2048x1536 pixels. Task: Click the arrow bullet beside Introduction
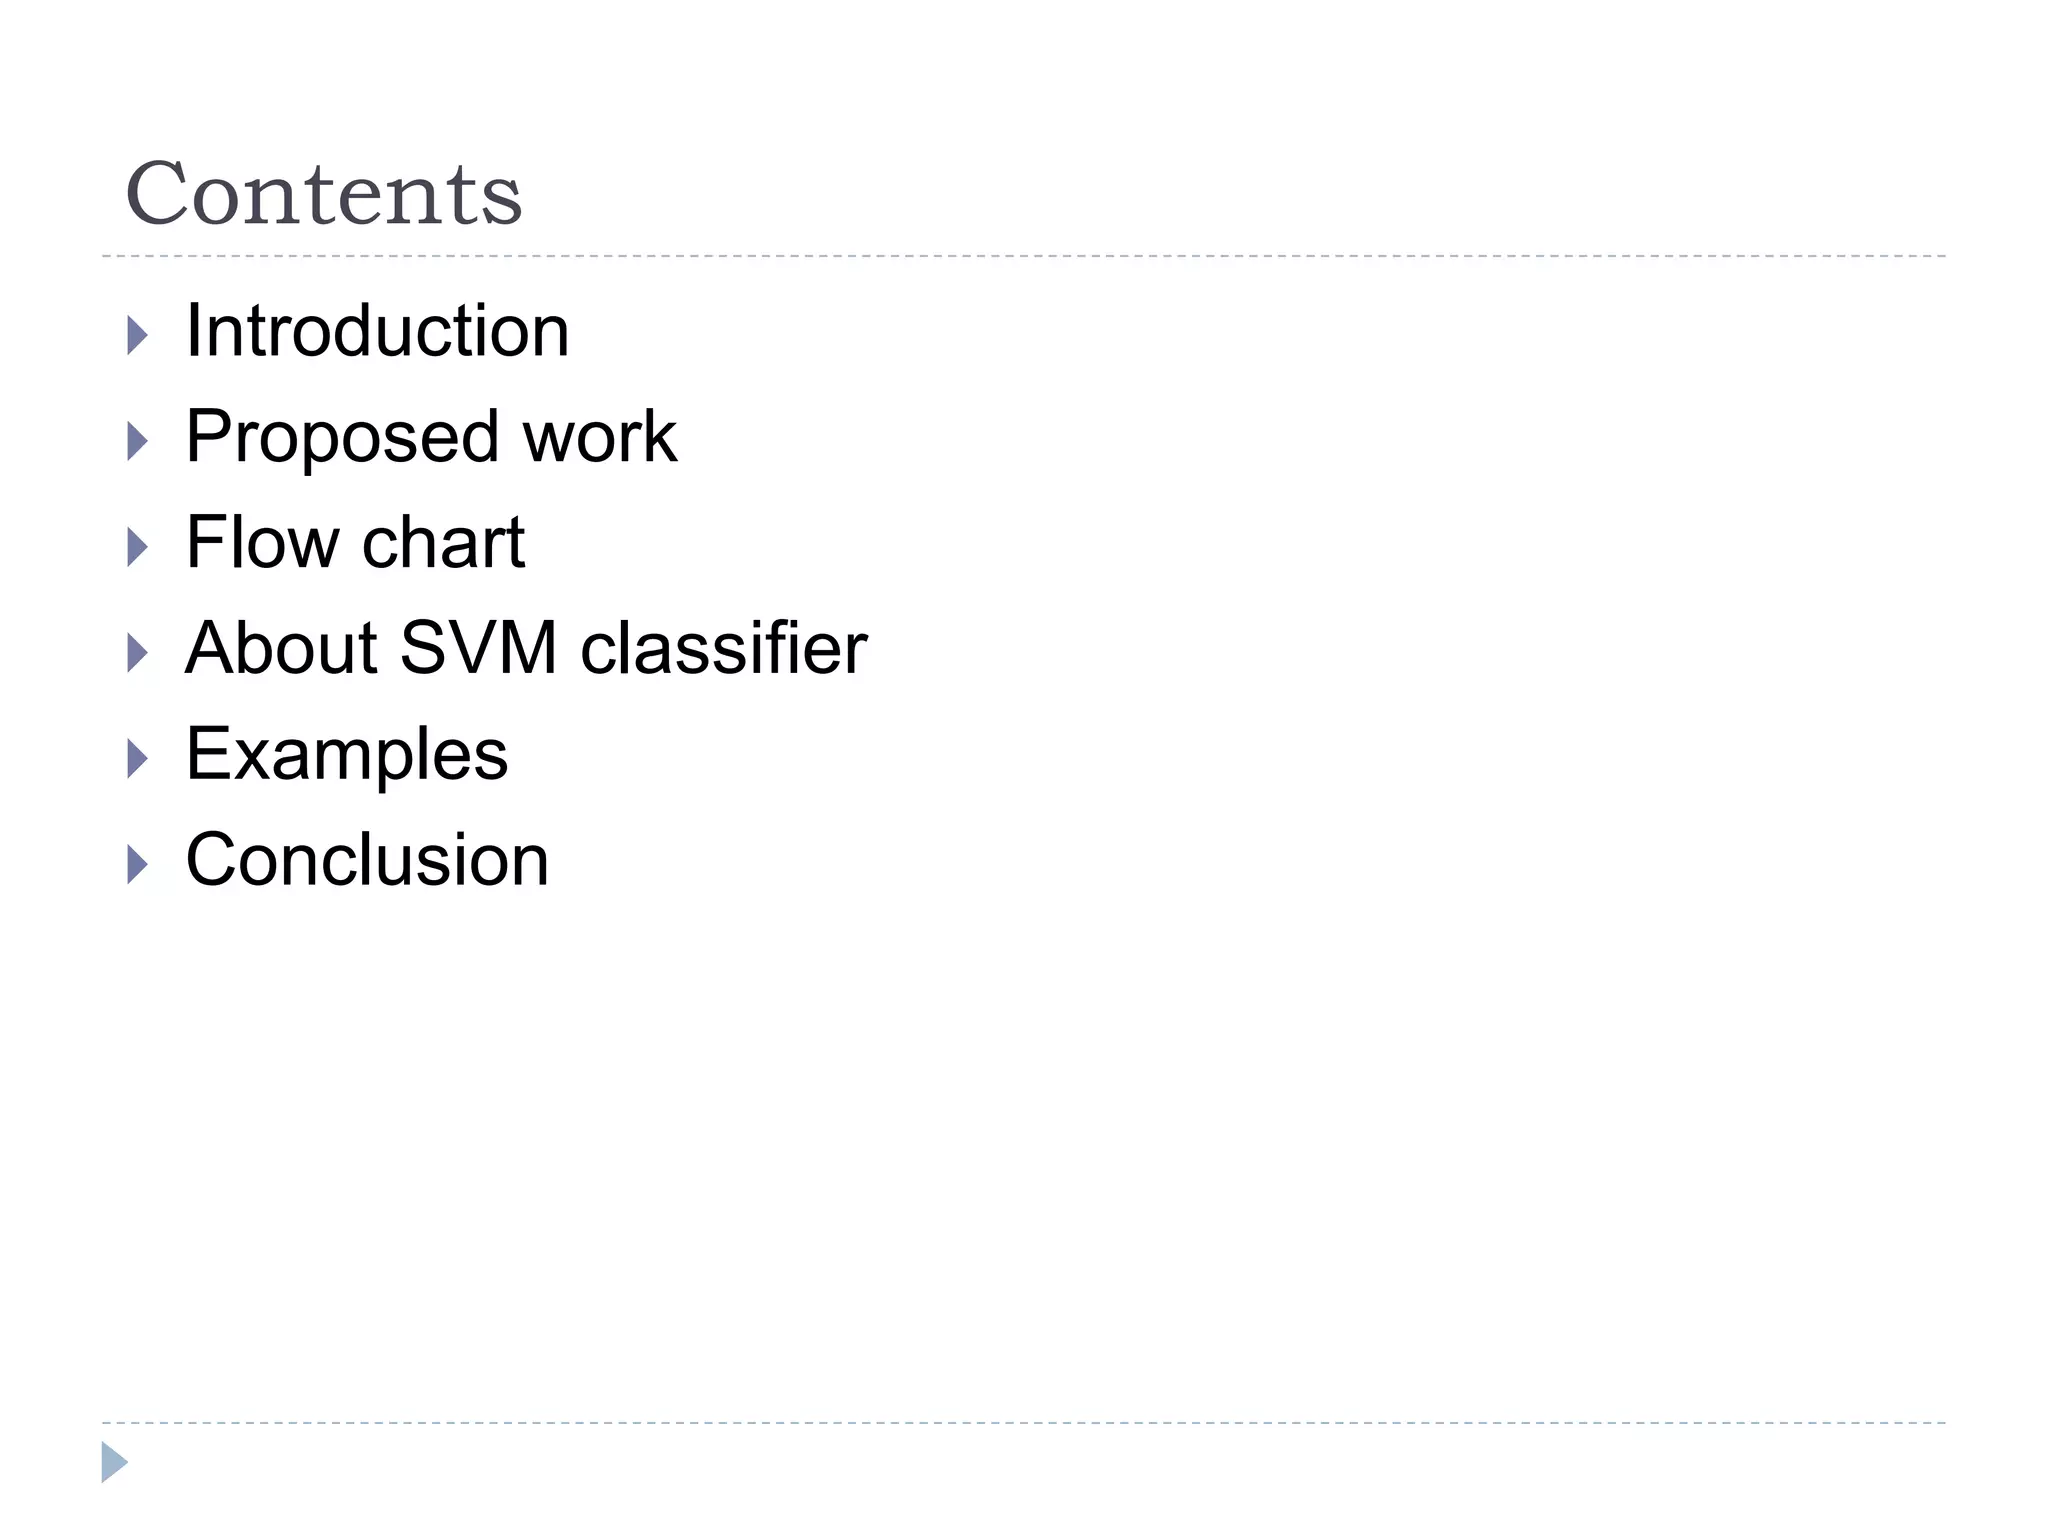tap(138, 335)
